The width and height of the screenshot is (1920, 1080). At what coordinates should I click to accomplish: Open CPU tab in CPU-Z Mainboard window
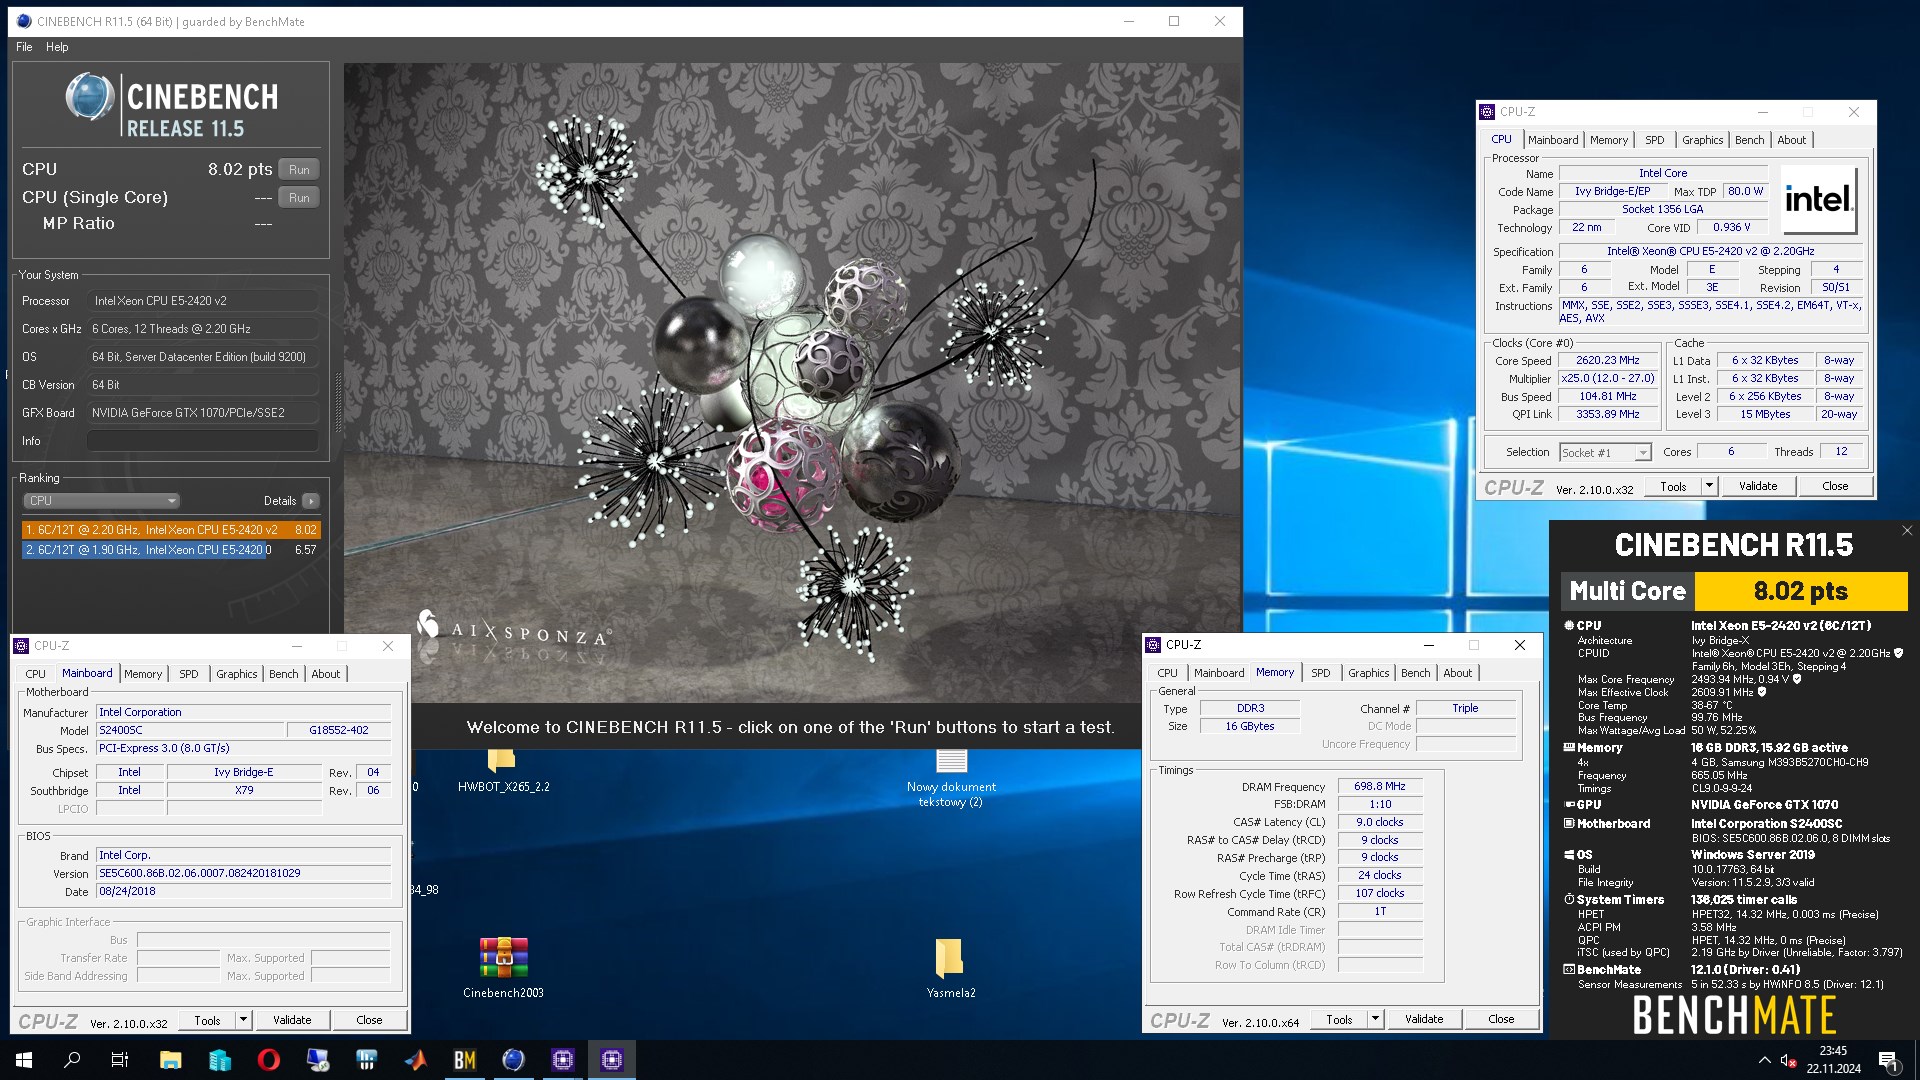click(35, 674)
